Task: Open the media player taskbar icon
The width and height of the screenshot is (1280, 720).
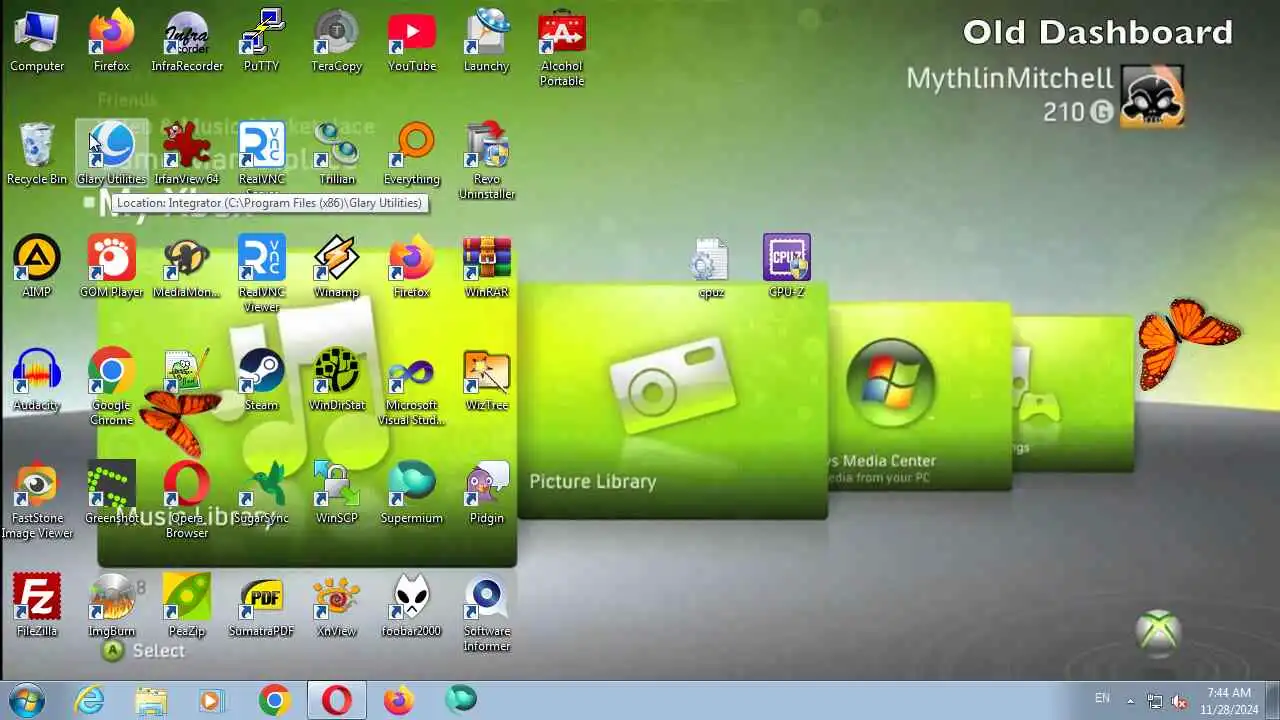Action: (212, 700)
